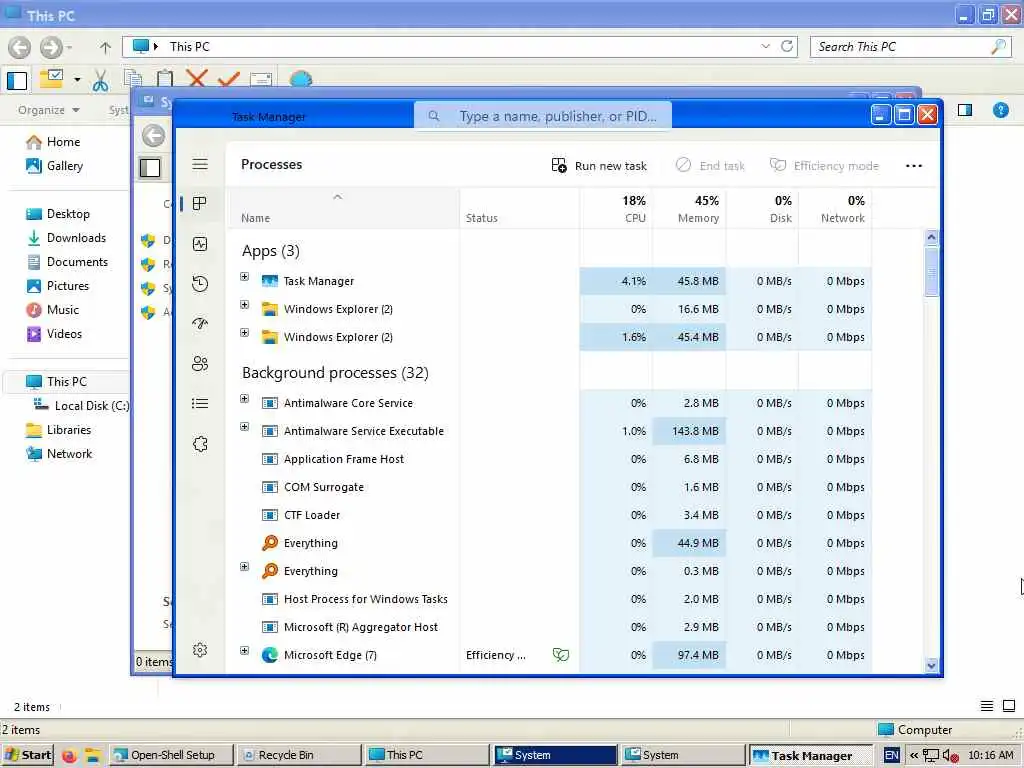Expand Microsoft Edge (7) row
1024x768 pixels.
[x=244, y=651]
